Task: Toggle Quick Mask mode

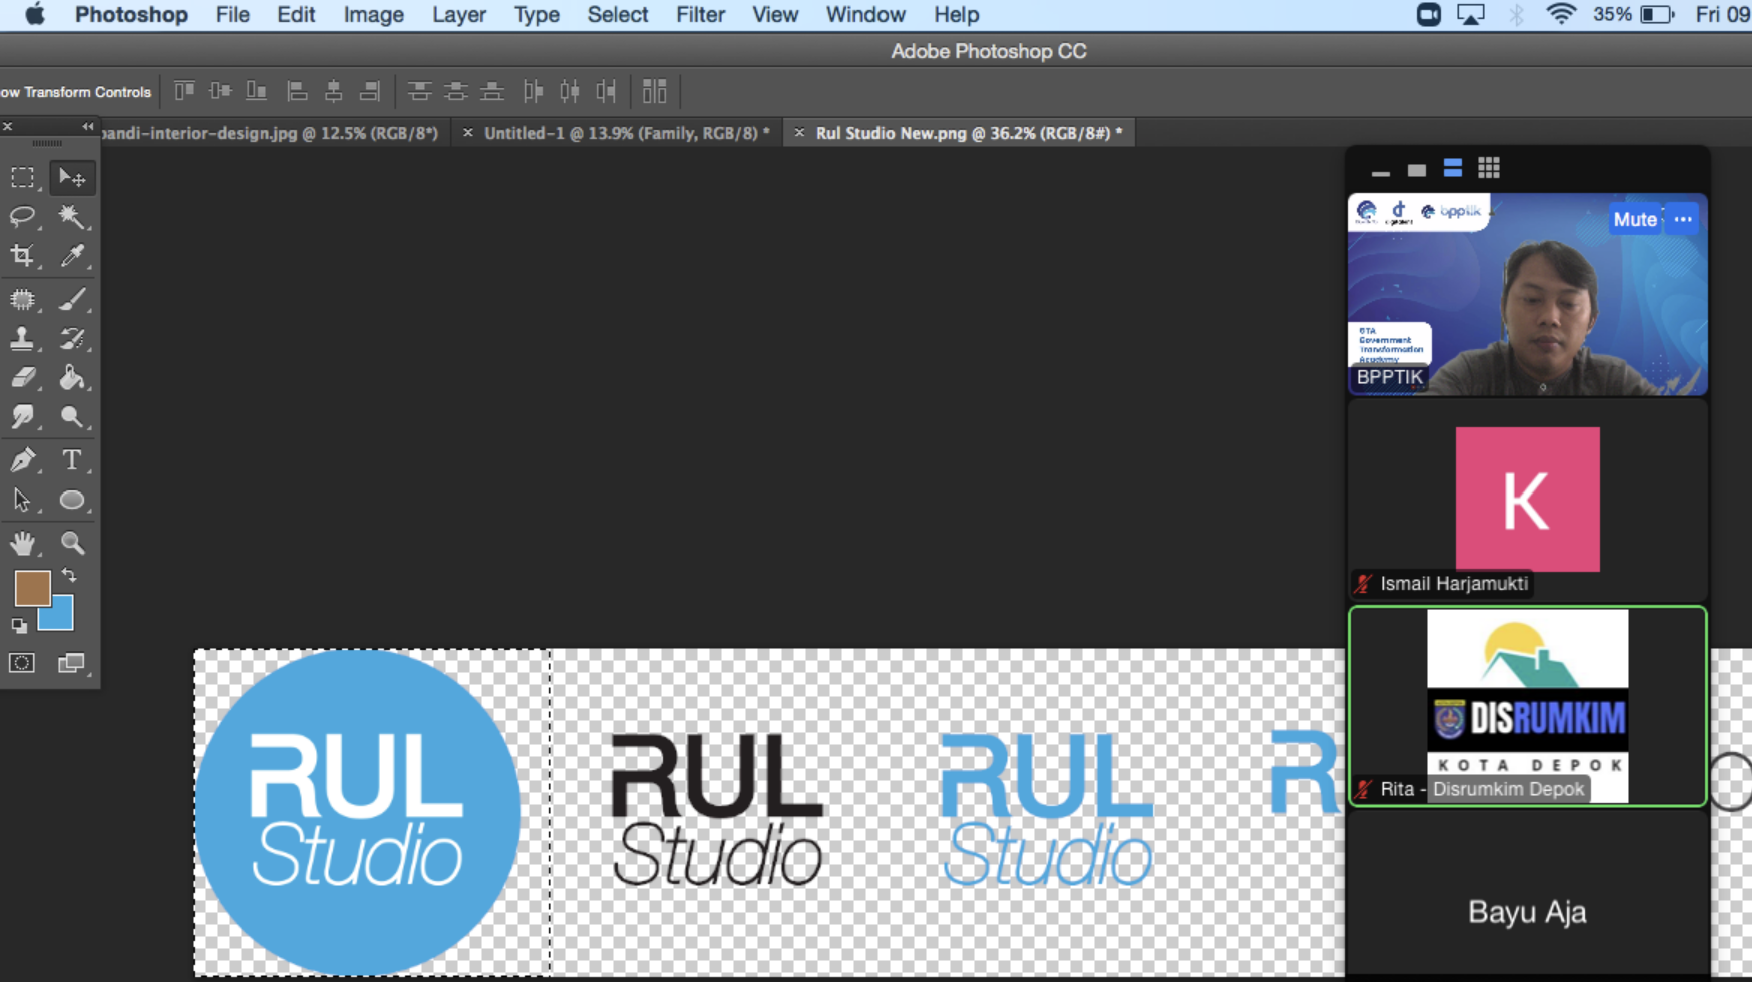Action: [22, 663]
